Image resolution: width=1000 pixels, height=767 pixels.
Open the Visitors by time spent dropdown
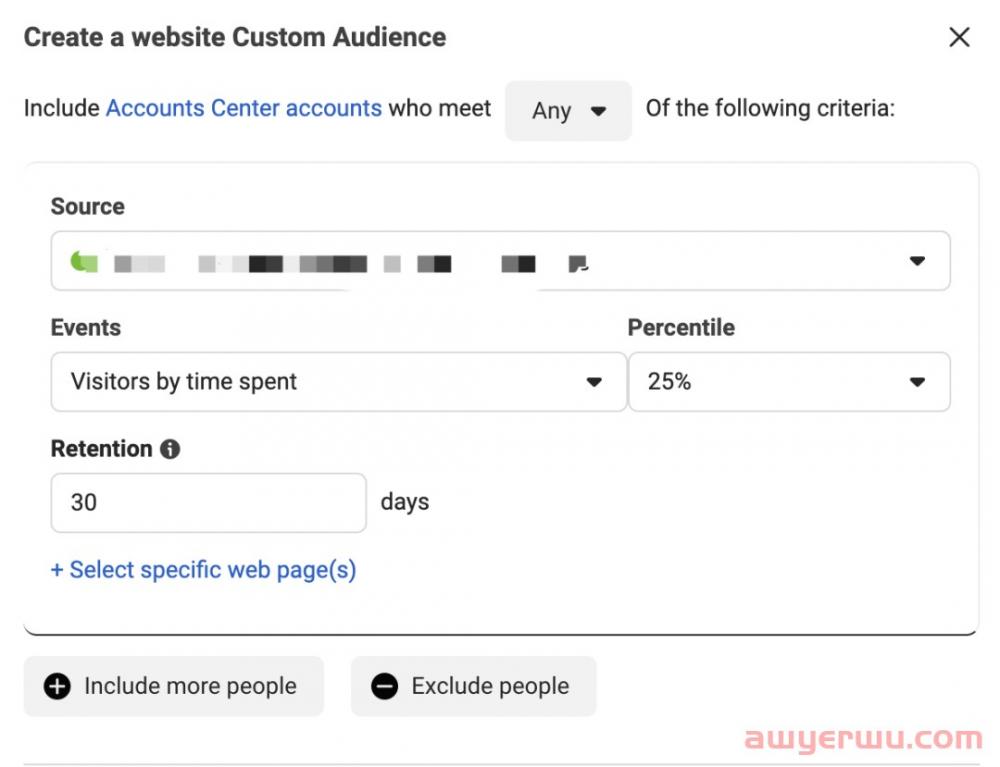(x=338, y=381)
